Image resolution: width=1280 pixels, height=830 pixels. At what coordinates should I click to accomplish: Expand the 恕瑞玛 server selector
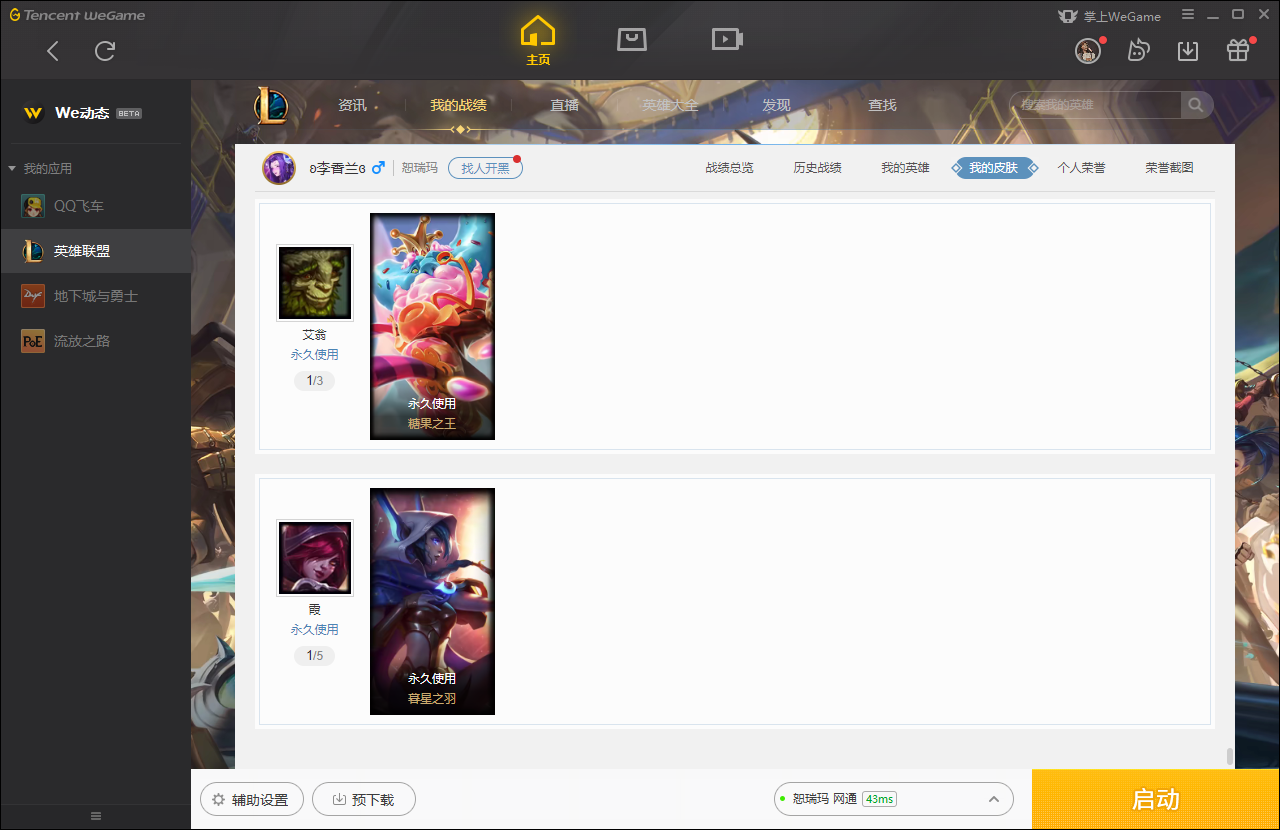(894, 799)
